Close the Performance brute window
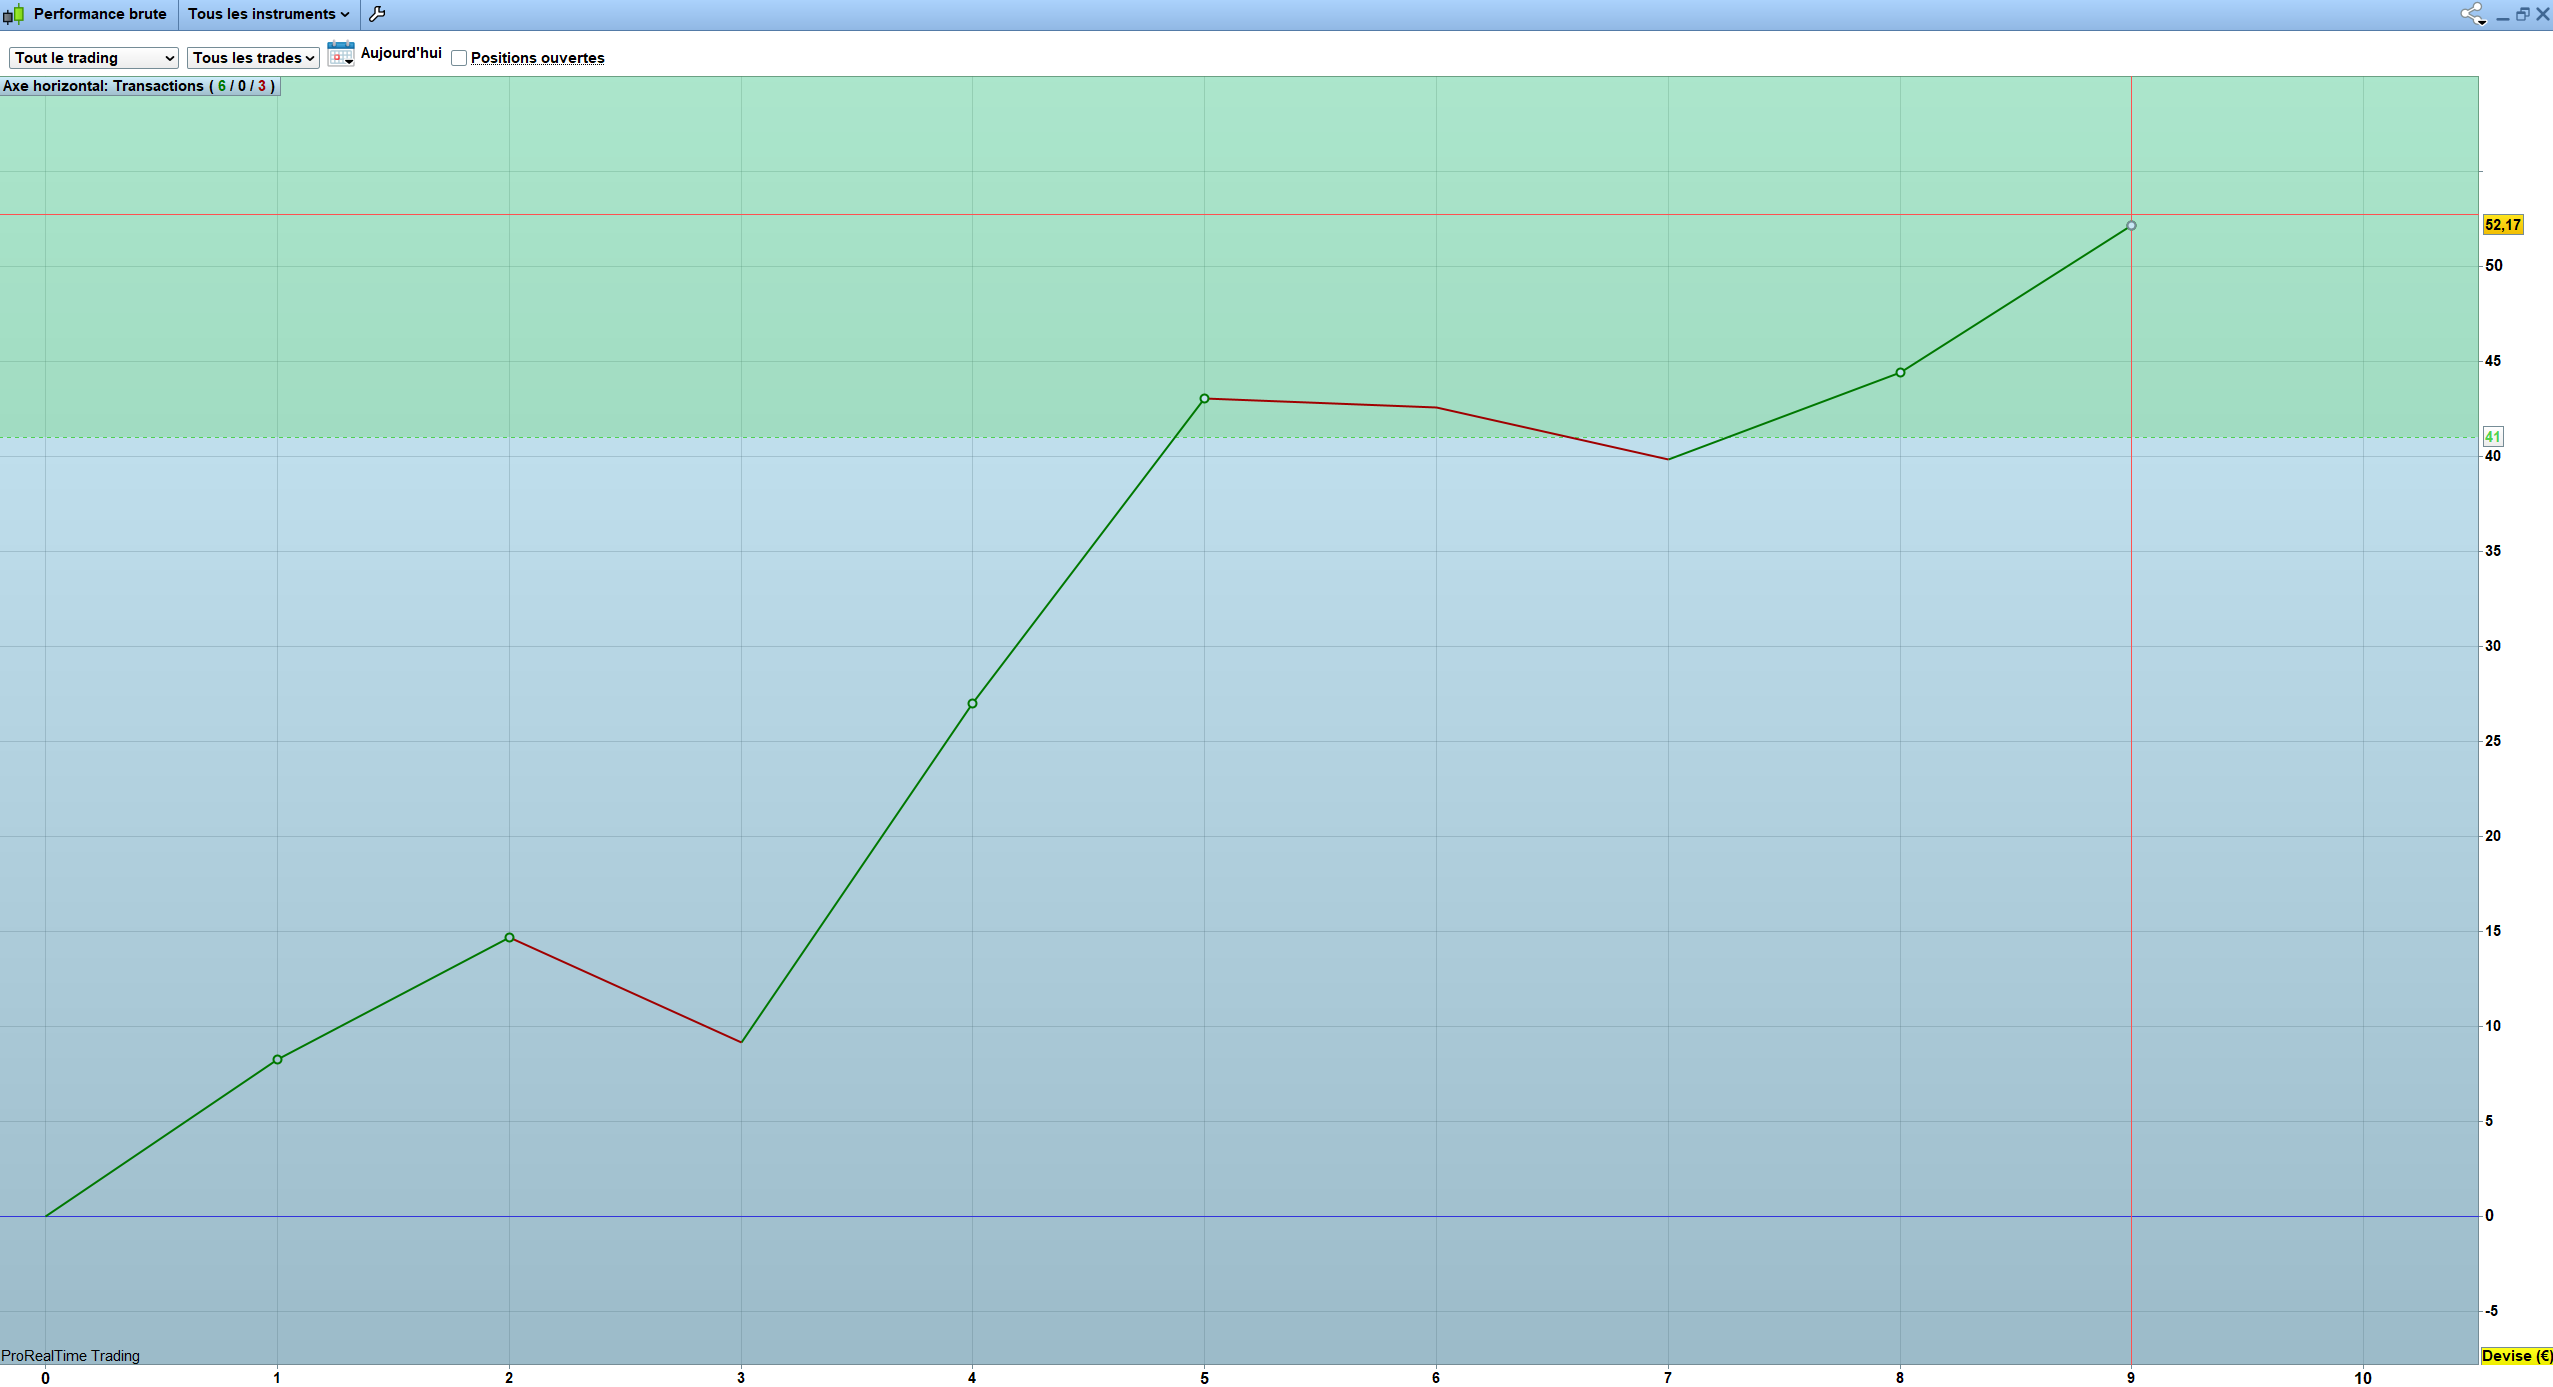This screenshot has width=2553, height=1387. click(x=2542, y=14)
